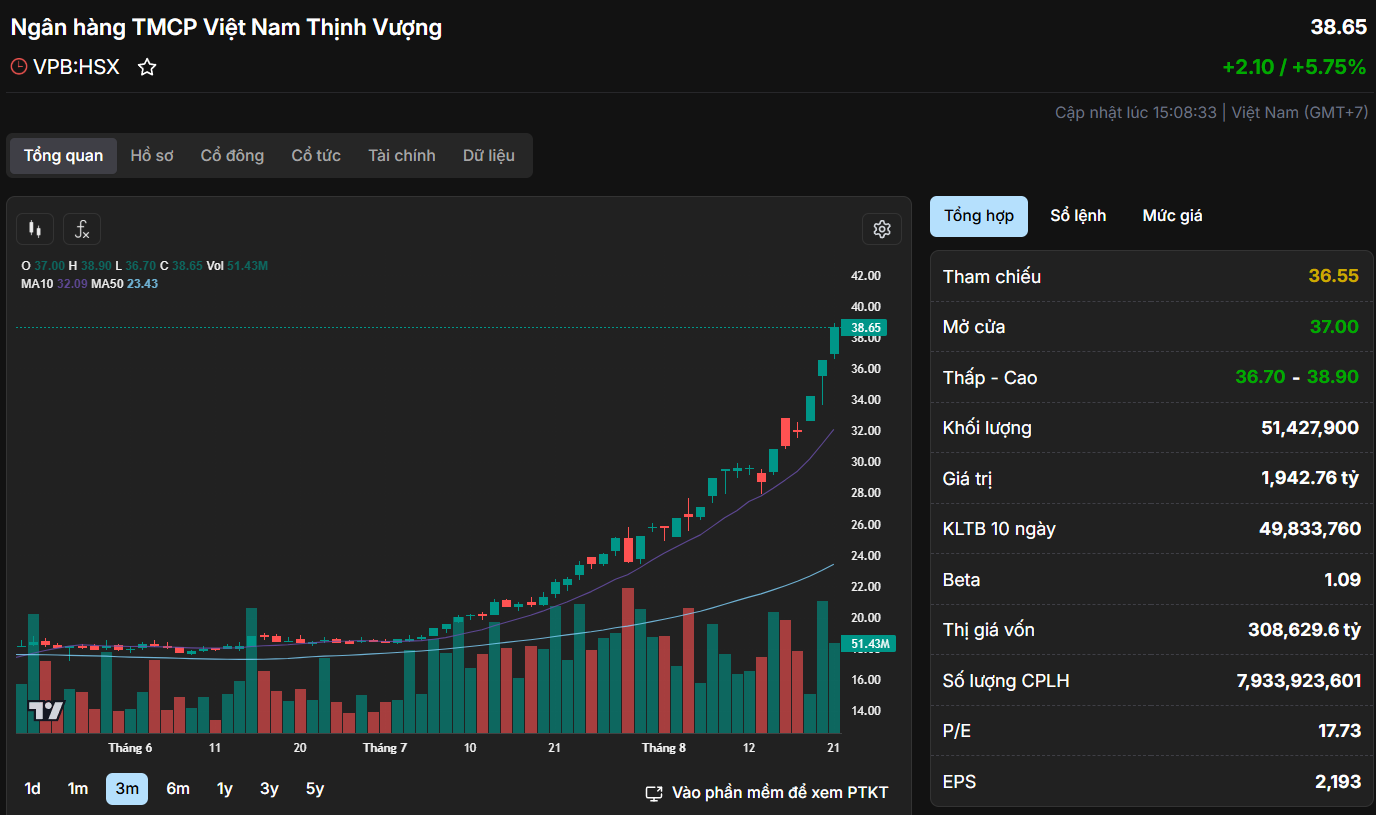Click the OHLC values legend line
The image size is (1376, 815).
[144, 265]
